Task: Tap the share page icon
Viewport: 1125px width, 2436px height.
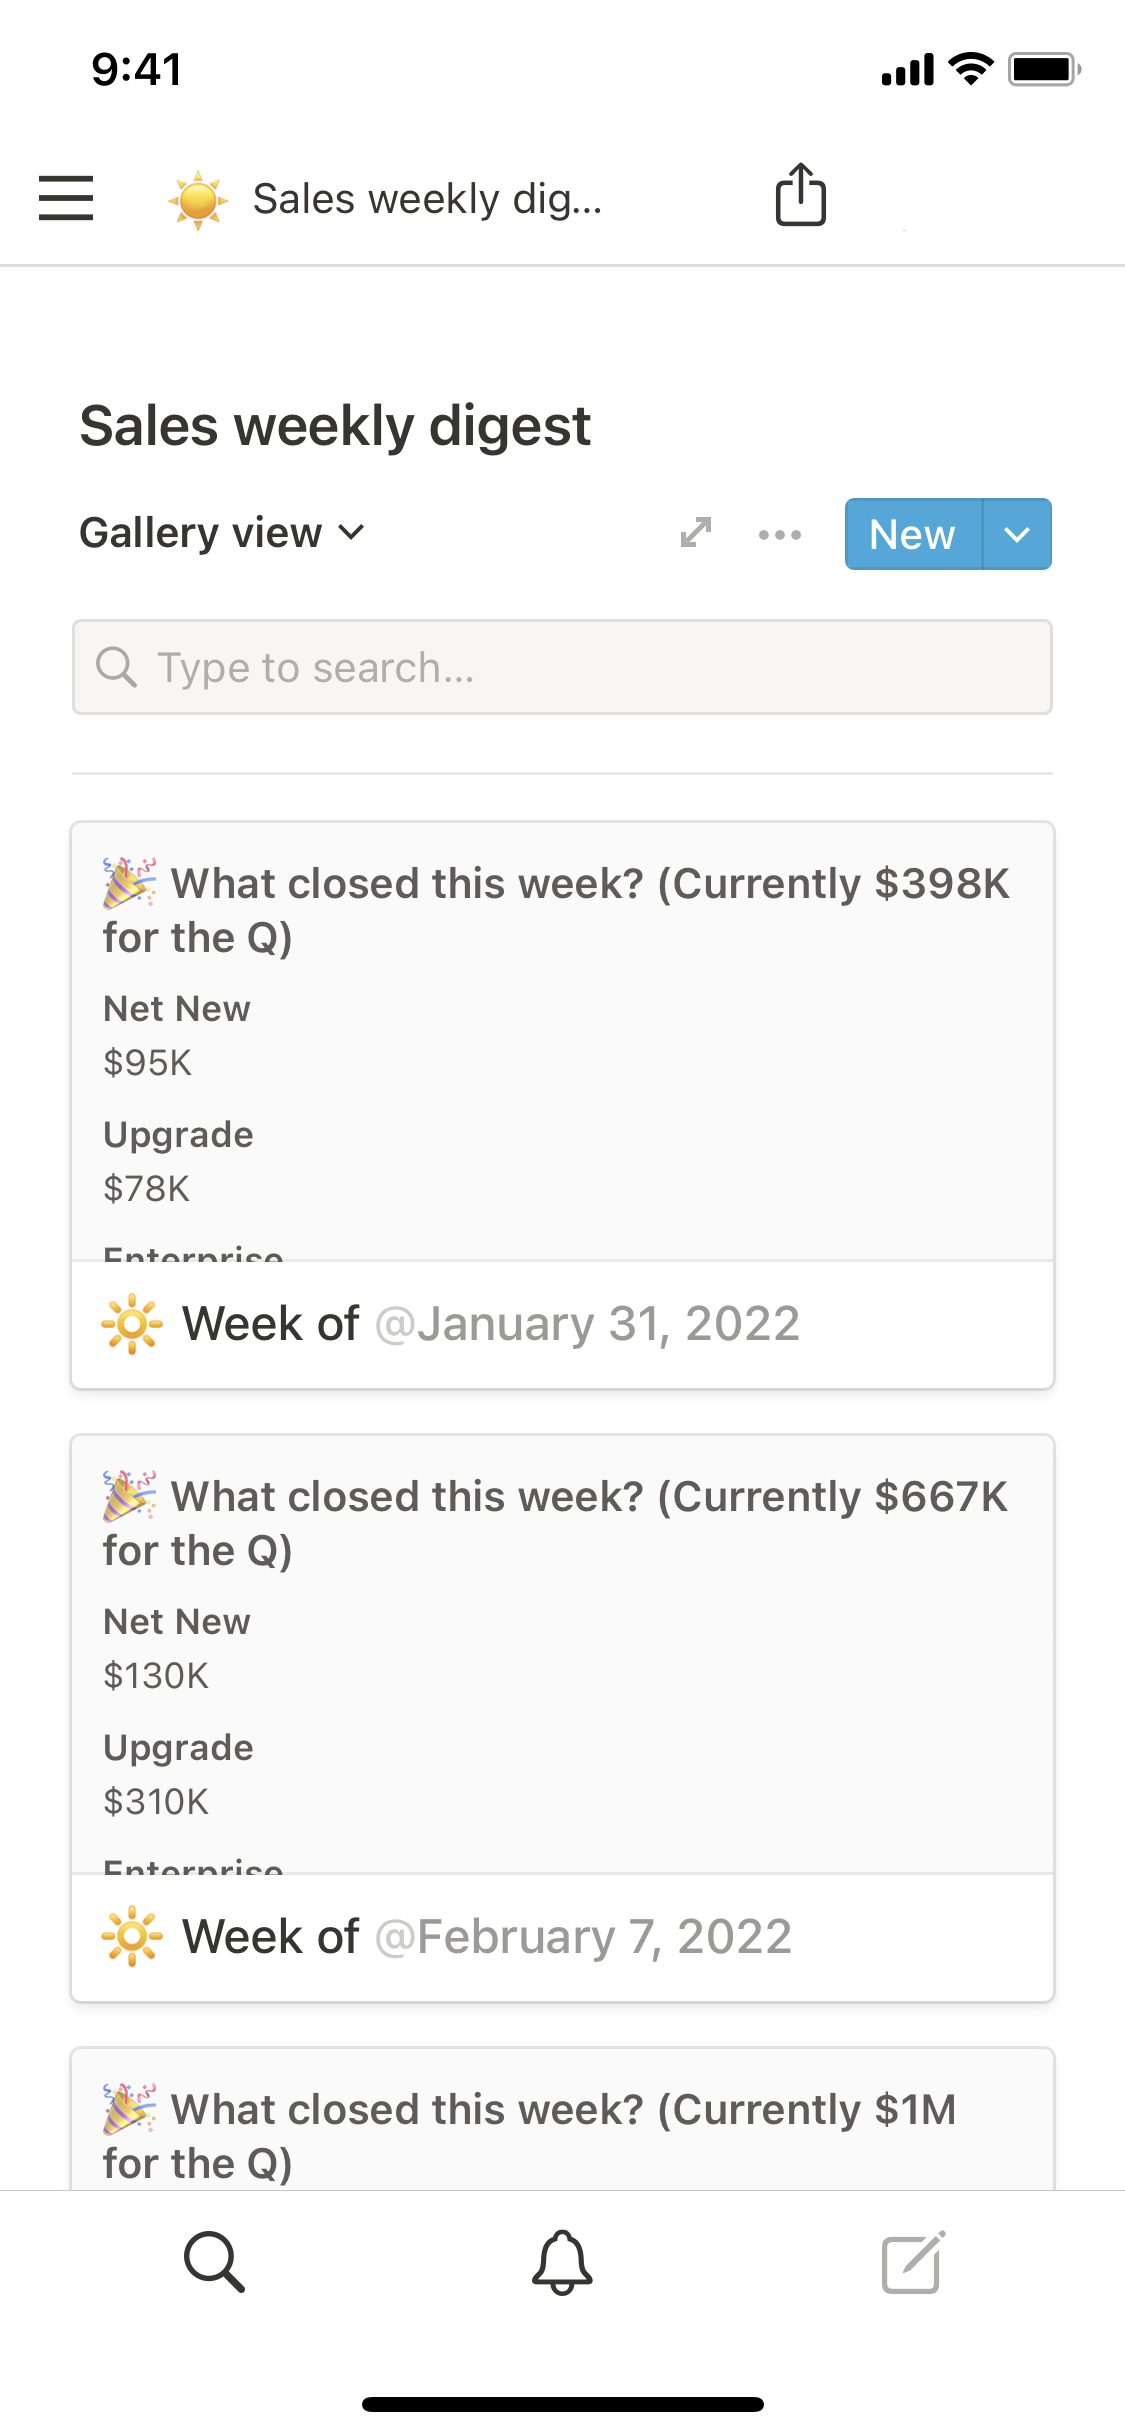Action: pos(800,195)
